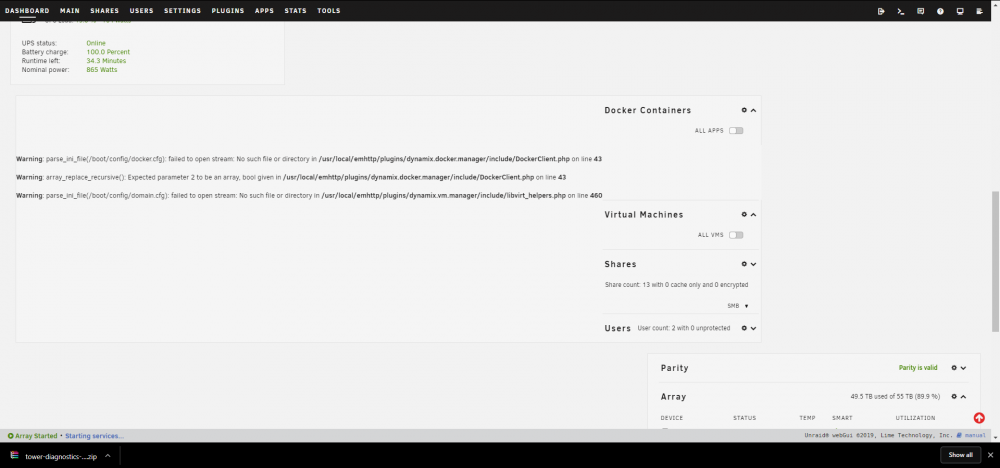
Task: Click the 865 Watts nominal power value
Action: tap(102, 70)
